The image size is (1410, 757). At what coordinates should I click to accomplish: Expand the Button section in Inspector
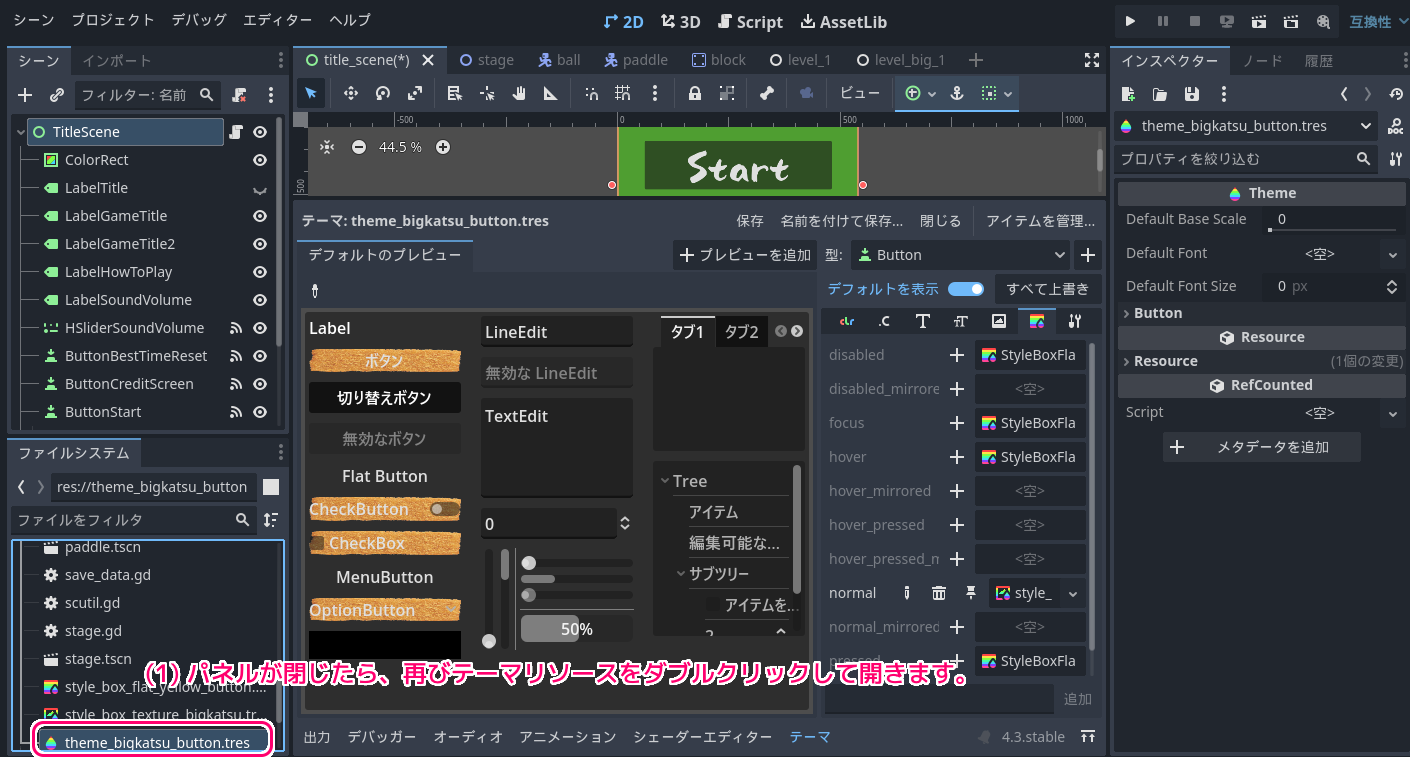(x=1262, y=313)
